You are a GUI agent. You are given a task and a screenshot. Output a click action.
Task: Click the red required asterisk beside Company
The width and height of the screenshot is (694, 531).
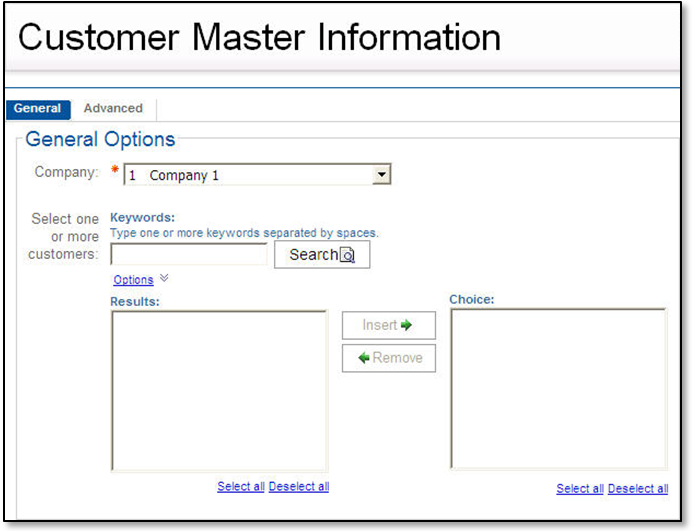coord(114,172)
